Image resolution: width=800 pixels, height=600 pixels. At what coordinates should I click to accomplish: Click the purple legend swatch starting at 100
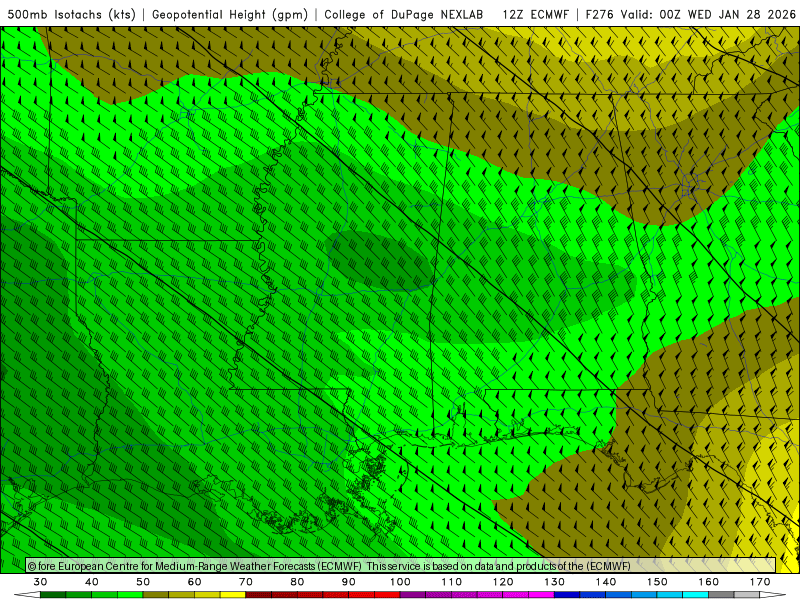click(413, 595)
